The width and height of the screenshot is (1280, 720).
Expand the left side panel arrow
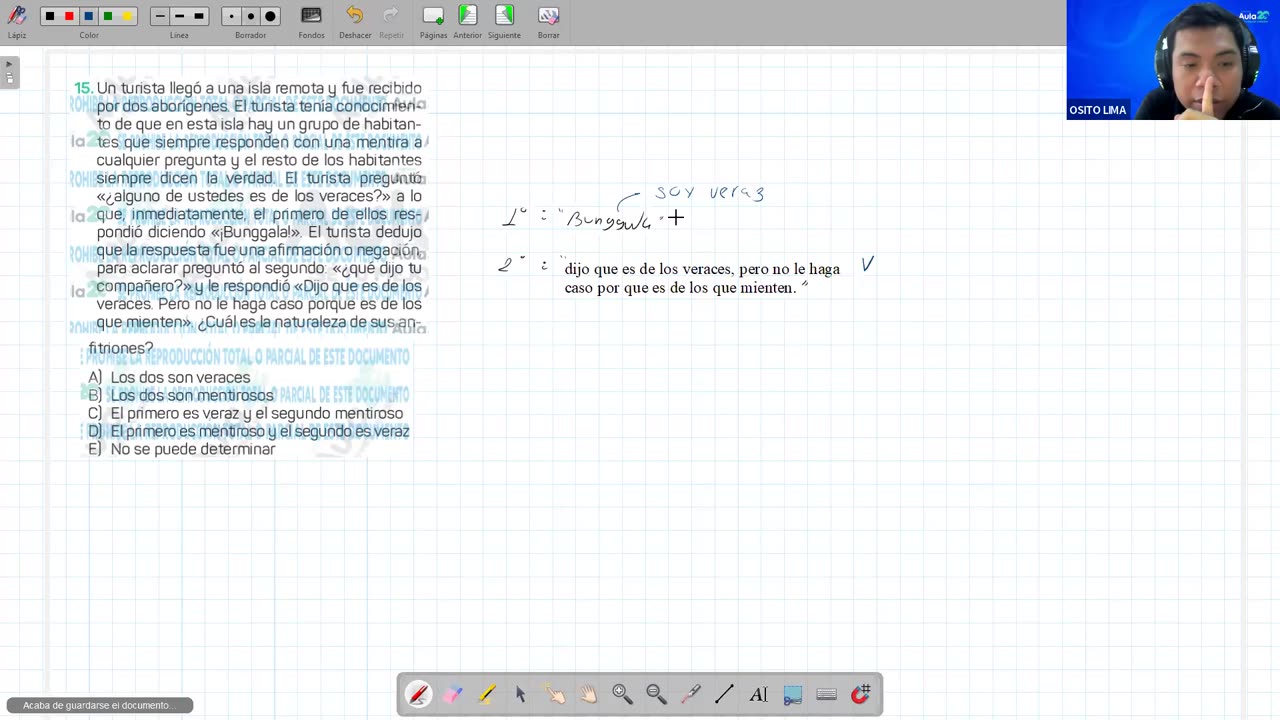click(9, 64)
